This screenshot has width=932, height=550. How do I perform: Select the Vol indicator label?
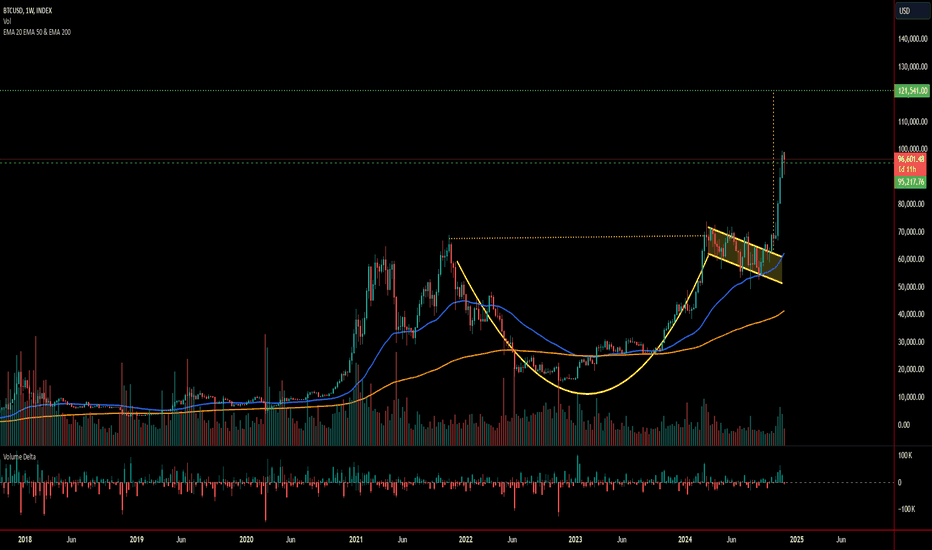point(7,21)
